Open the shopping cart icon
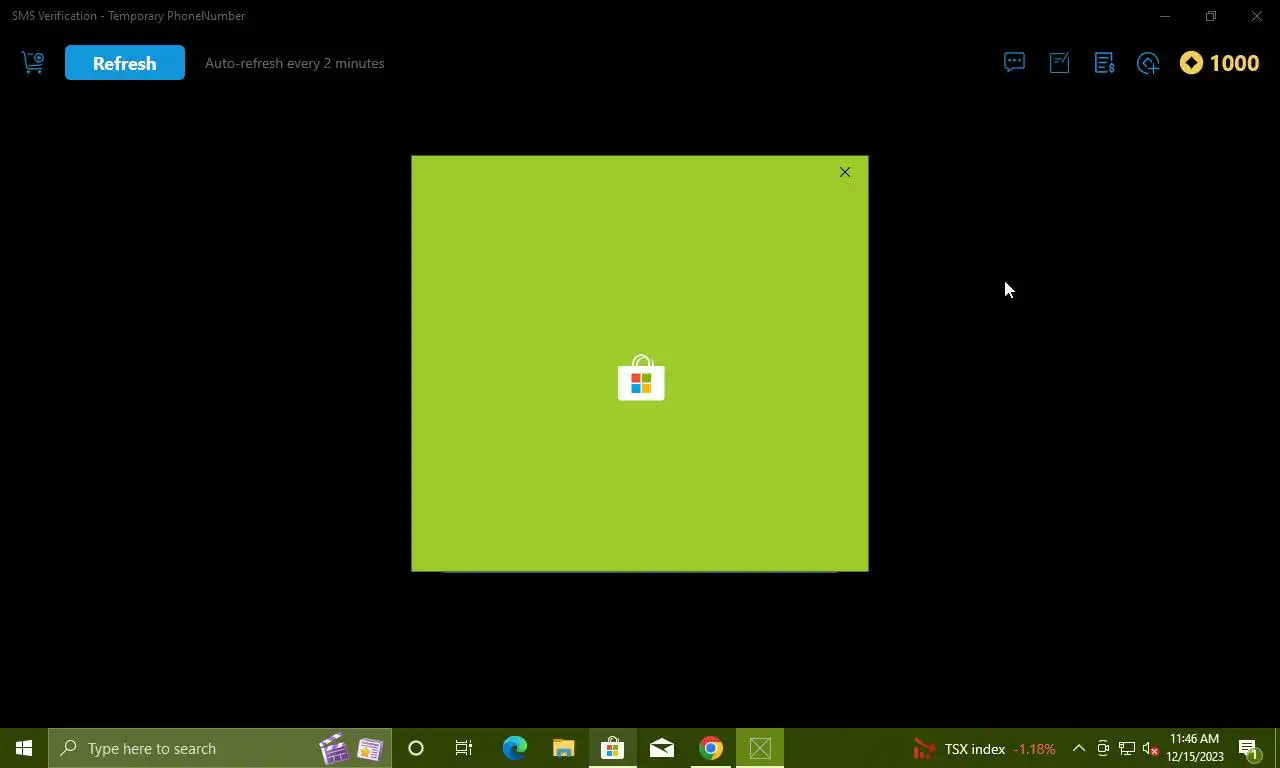Screen dimensions: 1280x768 [x=32, y=62]
